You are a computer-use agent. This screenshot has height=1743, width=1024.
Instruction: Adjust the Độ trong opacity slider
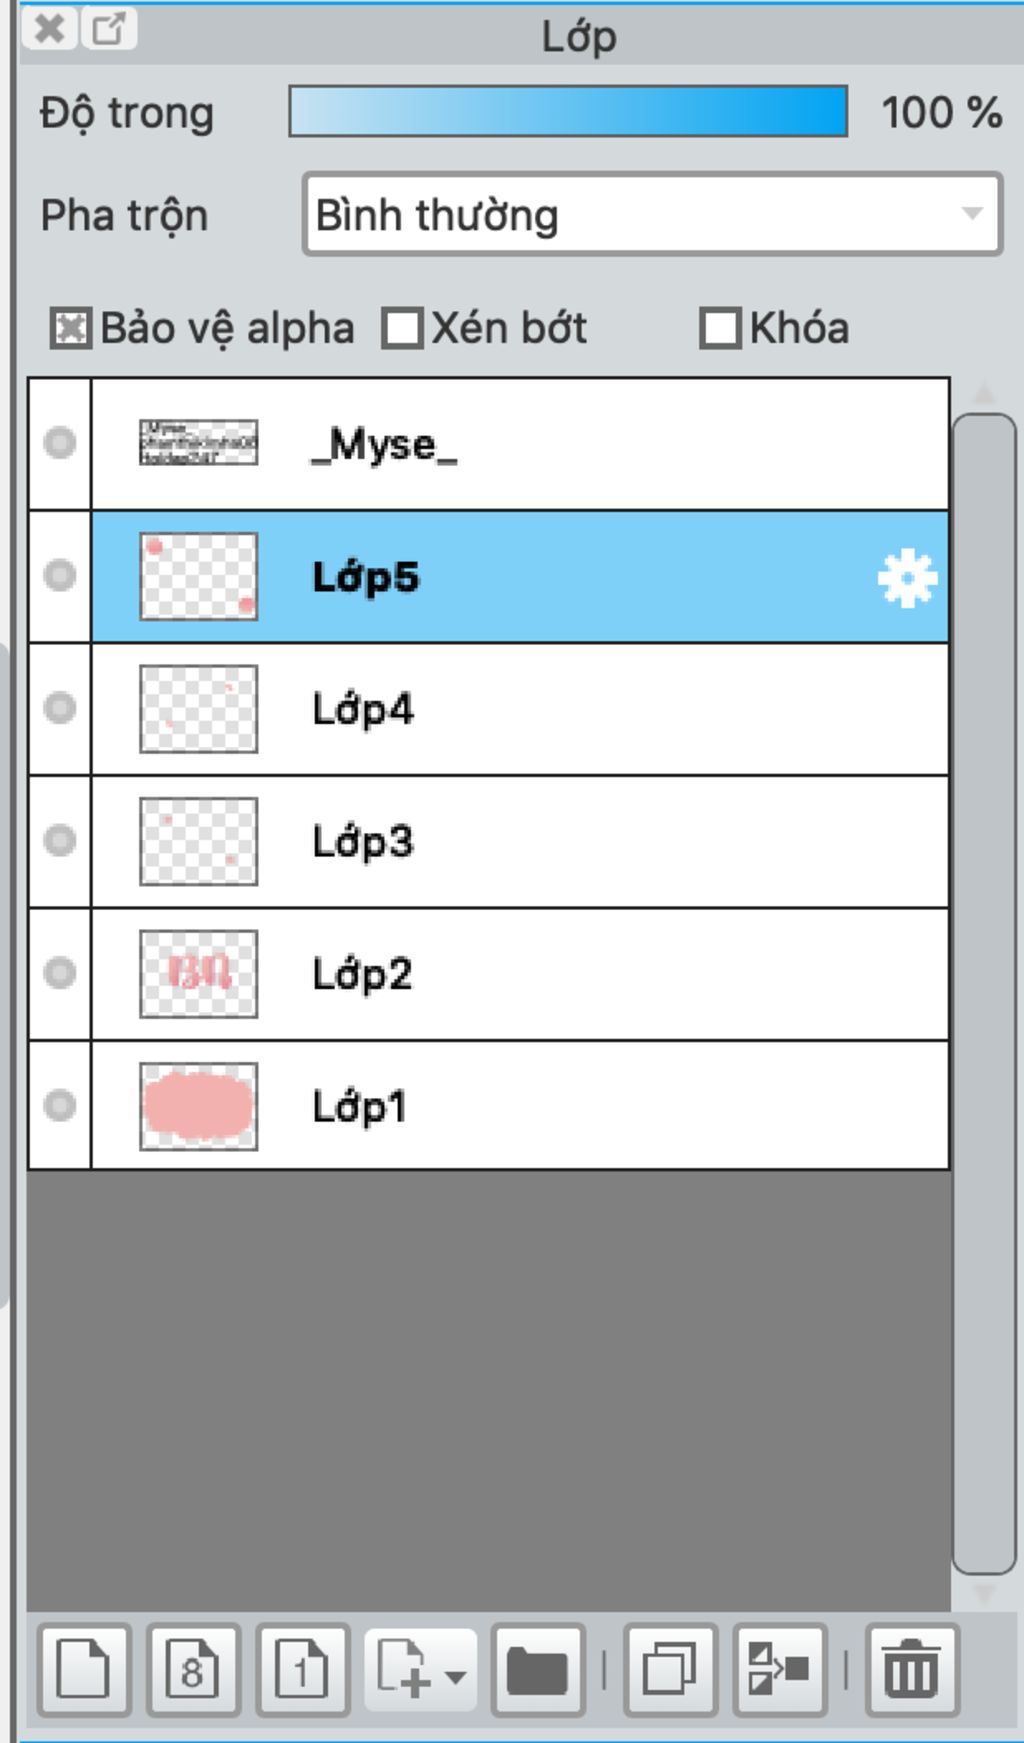click(567, 111)
